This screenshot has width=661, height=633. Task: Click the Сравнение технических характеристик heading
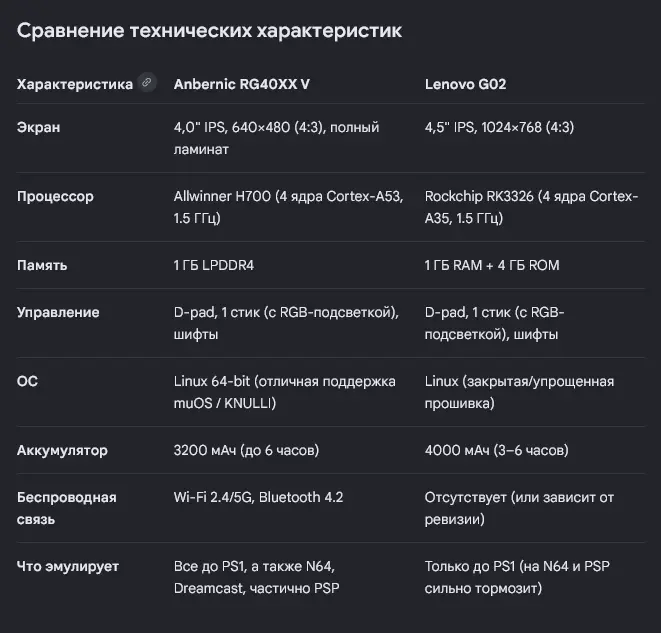[210, 31]
